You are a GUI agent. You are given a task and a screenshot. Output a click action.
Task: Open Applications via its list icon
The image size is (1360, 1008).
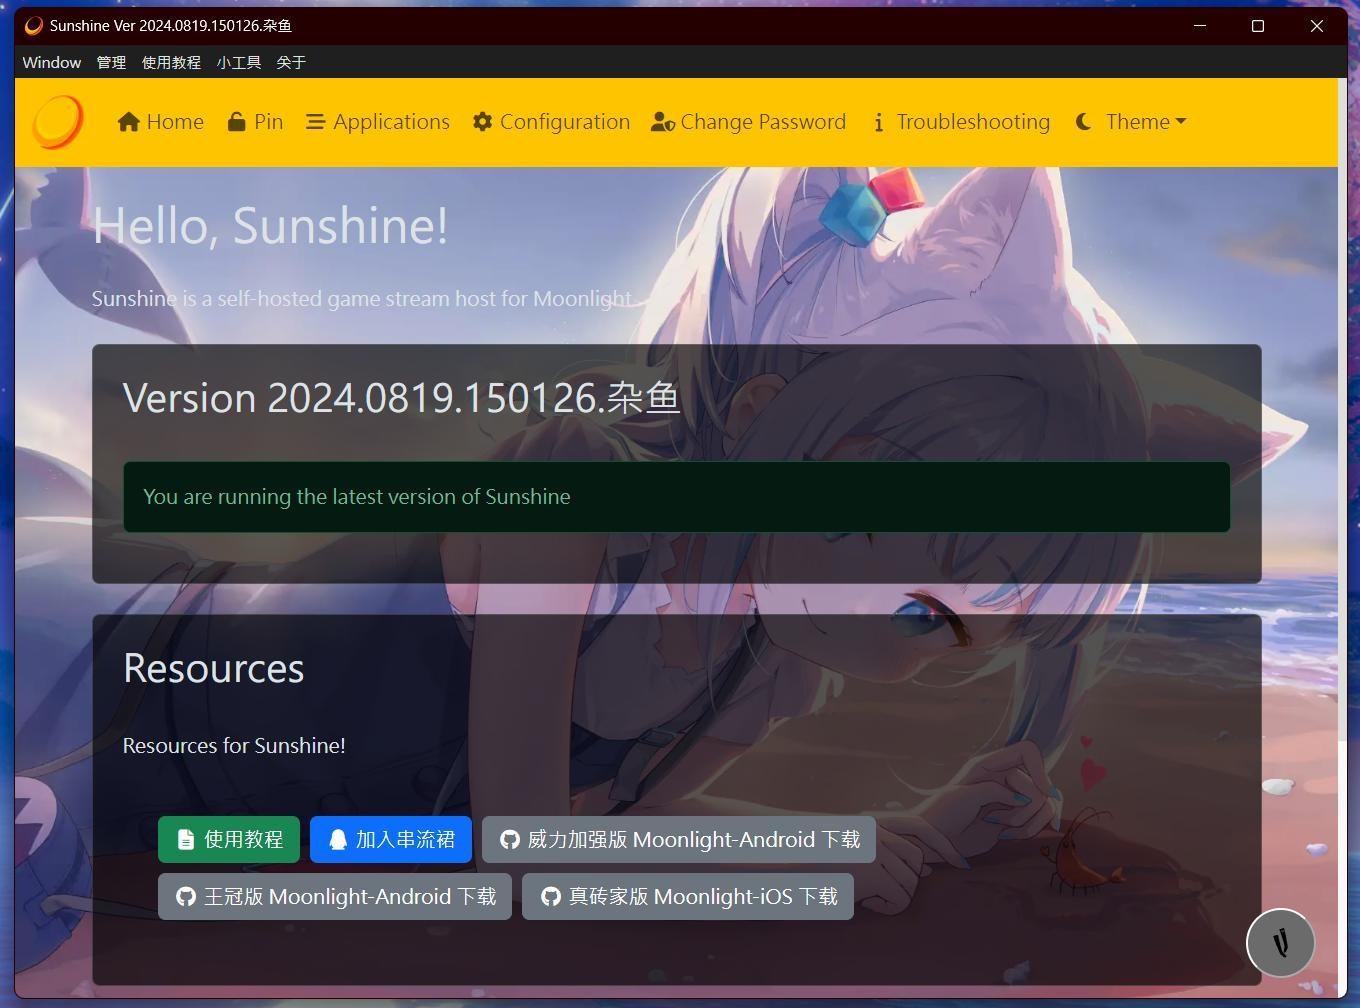click(x=315, y=121)
